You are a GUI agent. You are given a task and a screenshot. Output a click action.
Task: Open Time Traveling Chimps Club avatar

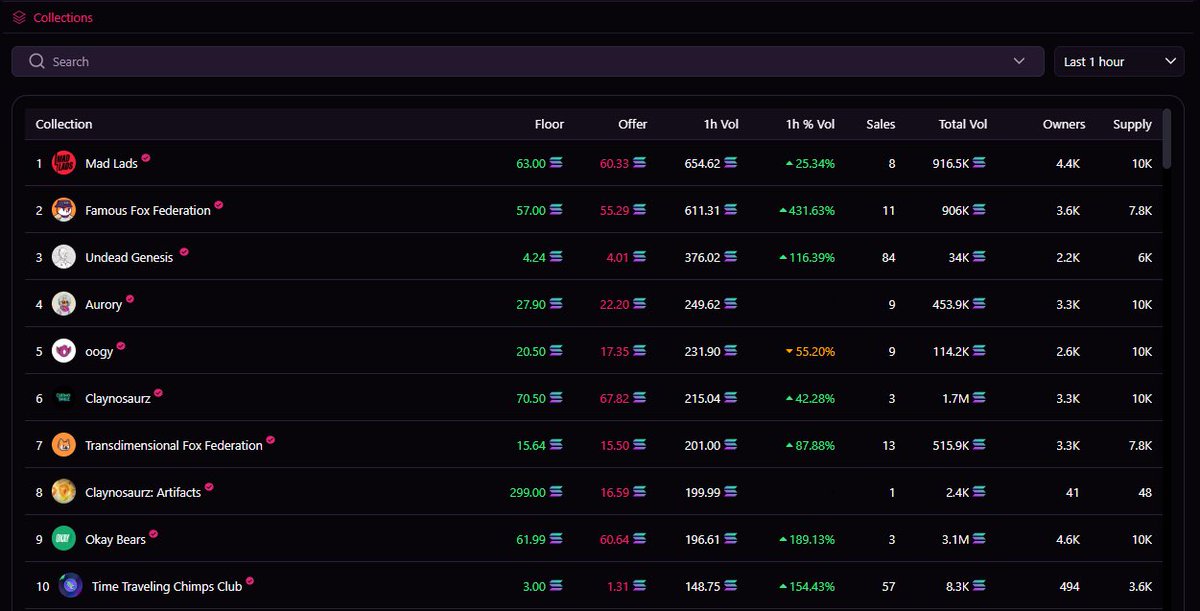pyautogui.click(x=70, y=586)
